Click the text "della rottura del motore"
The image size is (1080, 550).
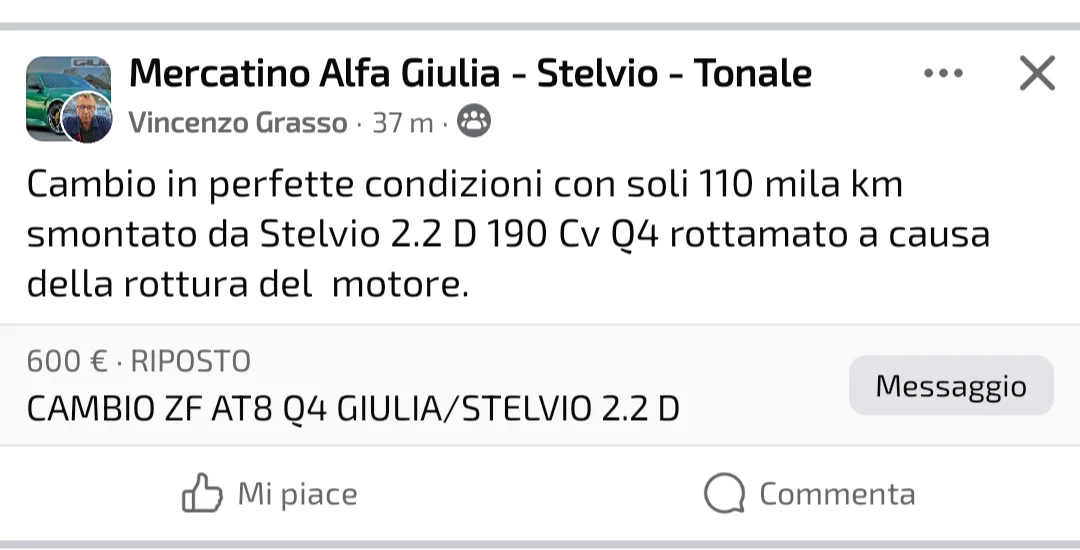click(x=247, y=285)
